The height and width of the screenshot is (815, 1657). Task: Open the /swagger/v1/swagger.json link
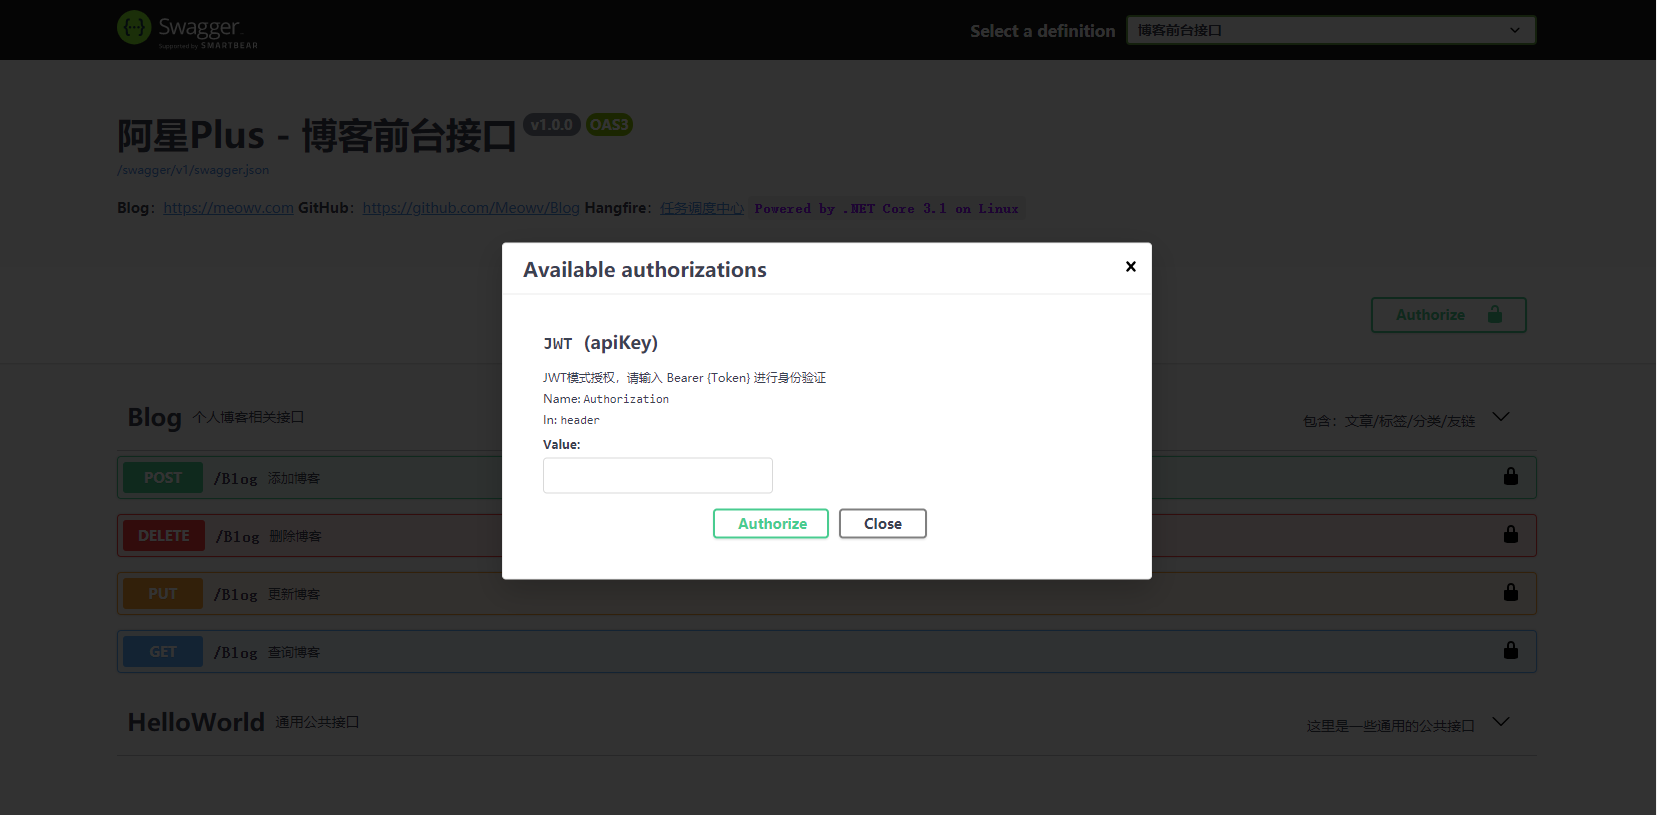tap(193, 170)
